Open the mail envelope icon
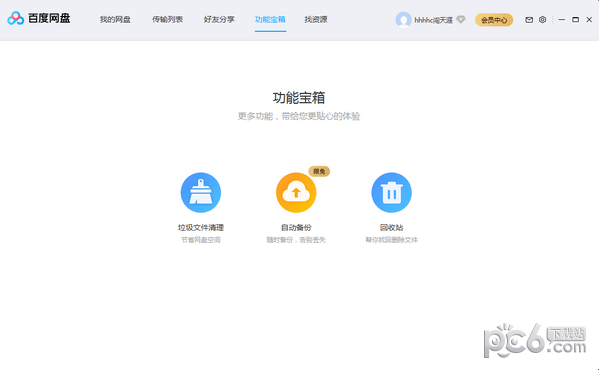Screen dimensions: 599x370 coord(529,20)
